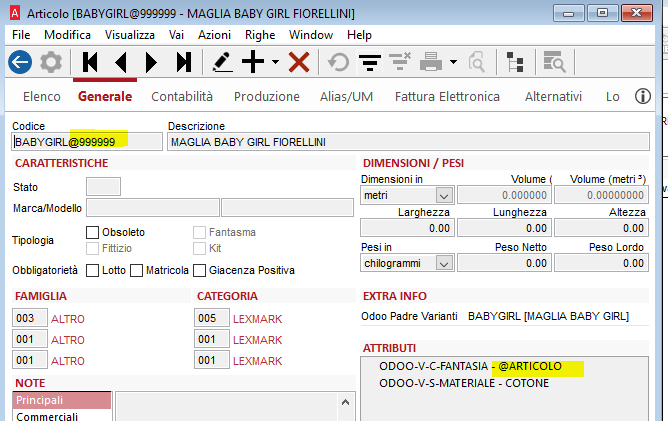
Task: Toggle the Giacenza Positiva checkbox
Action: point(200,270)
